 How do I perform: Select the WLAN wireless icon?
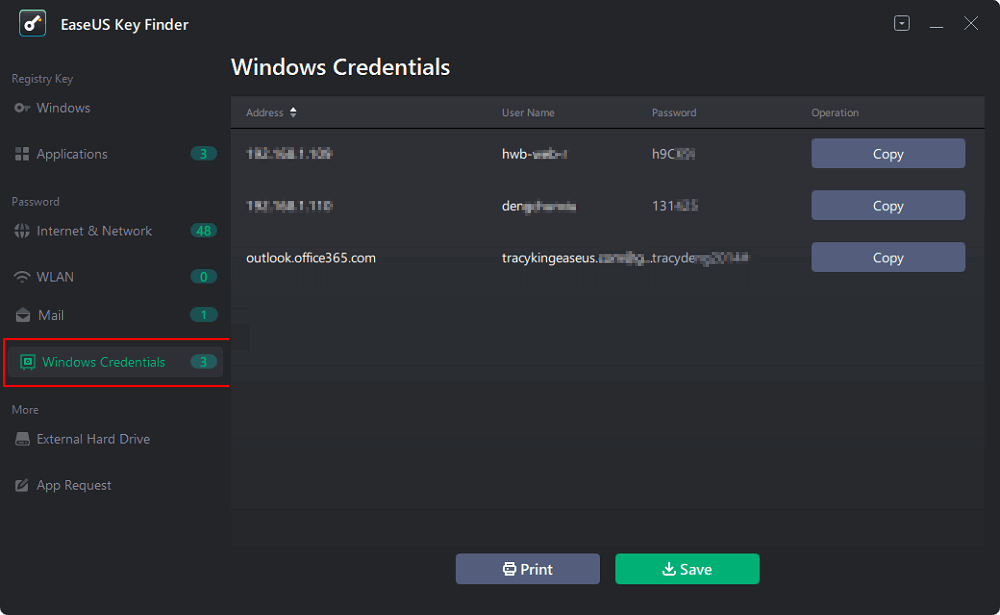click(x=21, y=276)
